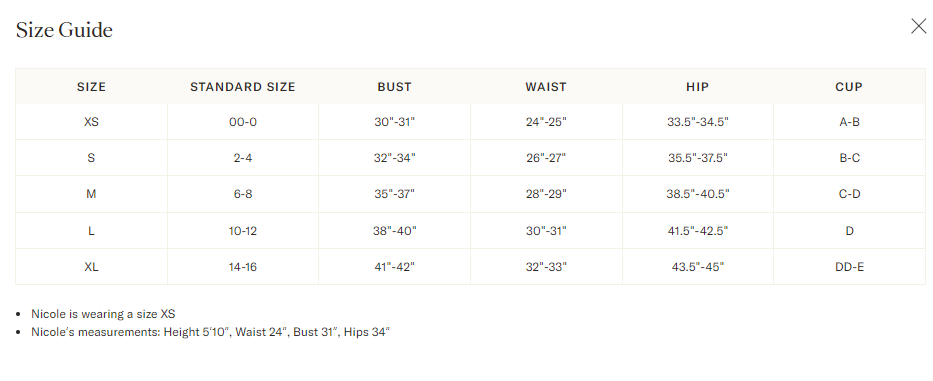Close the Size Guide dialog

click(x=918, y=26)
